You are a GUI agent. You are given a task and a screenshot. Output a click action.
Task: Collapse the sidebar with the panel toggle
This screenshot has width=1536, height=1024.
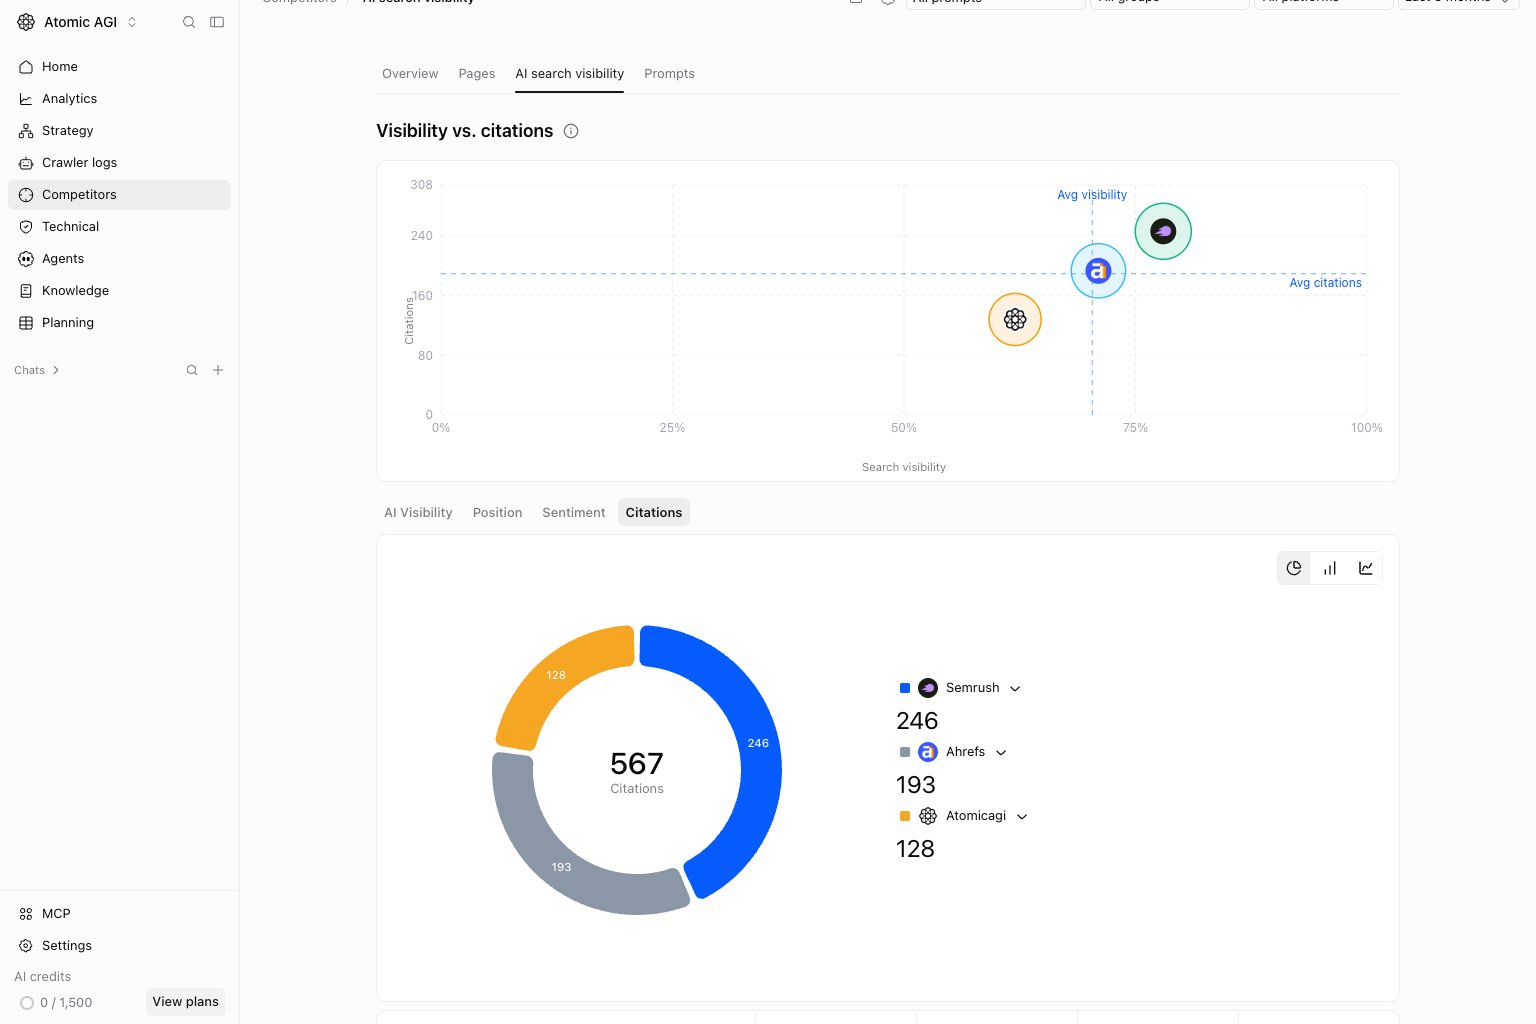click(x=217, y=22)
